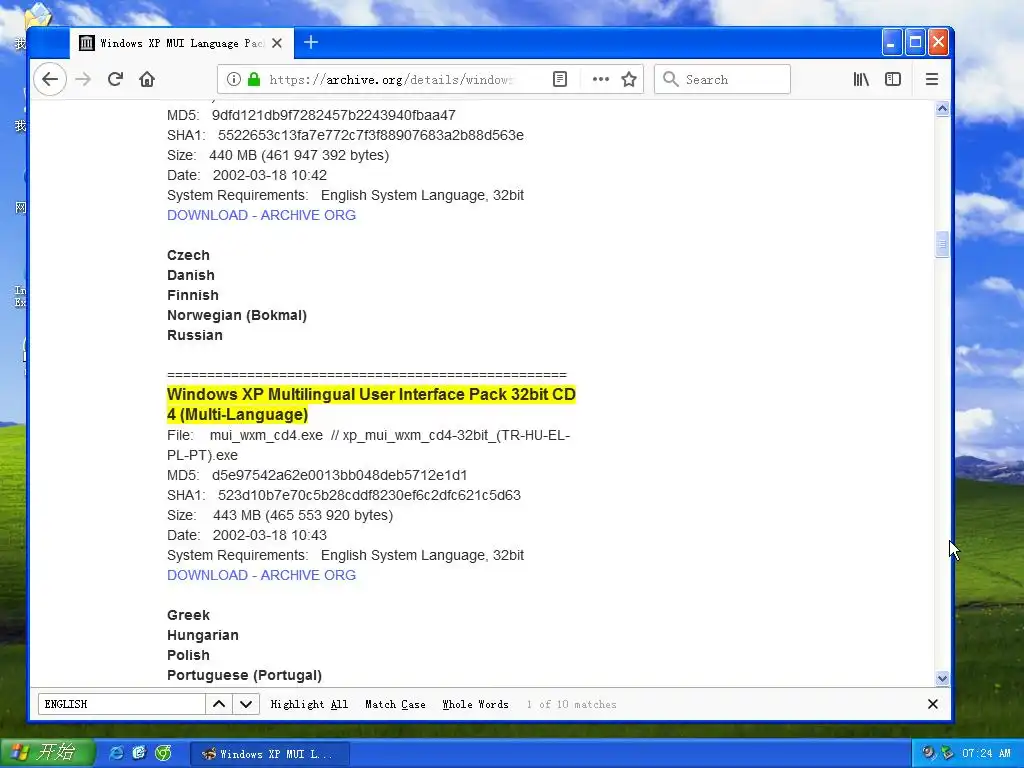1024x768 pixels.
Task: Click the green shield quick launch icon
Action: coord(163,754)
